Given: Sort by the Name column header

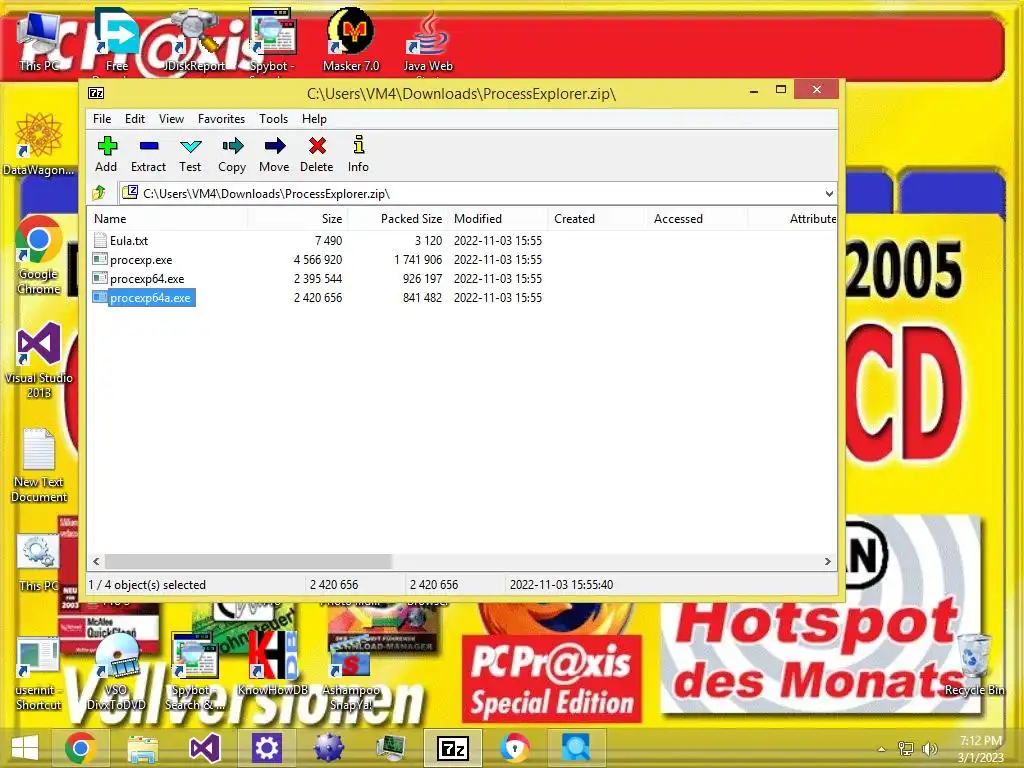Looking at the screenshot, I should (167, 219).
